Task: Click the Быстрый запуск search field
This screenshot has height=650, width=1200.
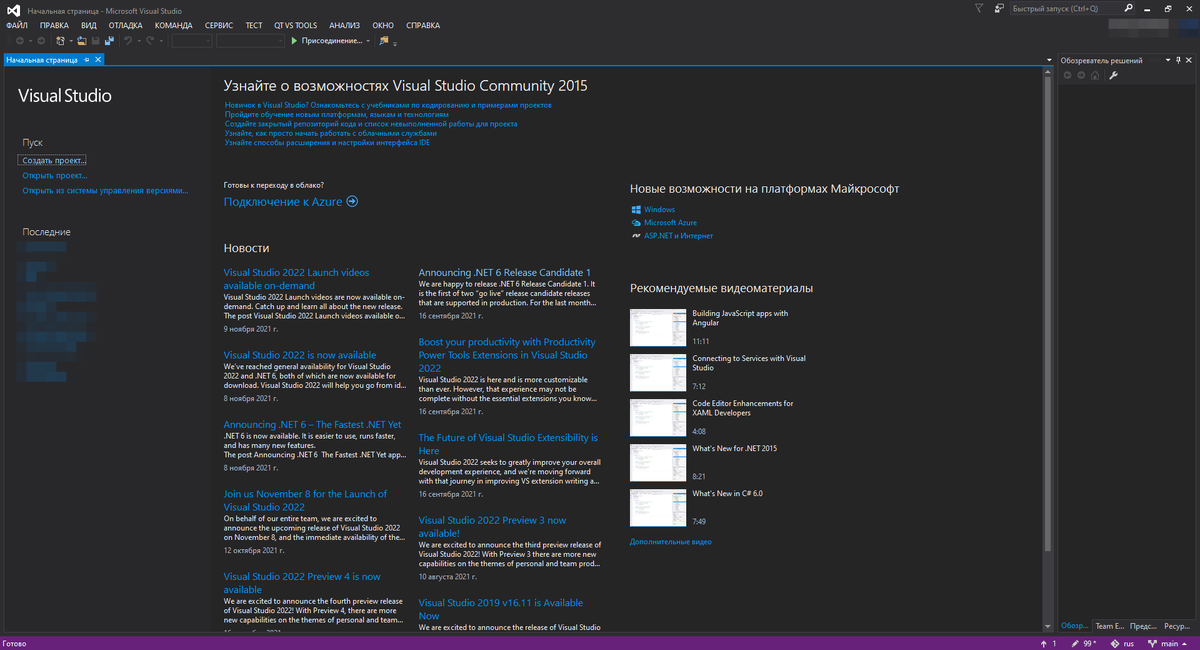Action: point(1065,8)
